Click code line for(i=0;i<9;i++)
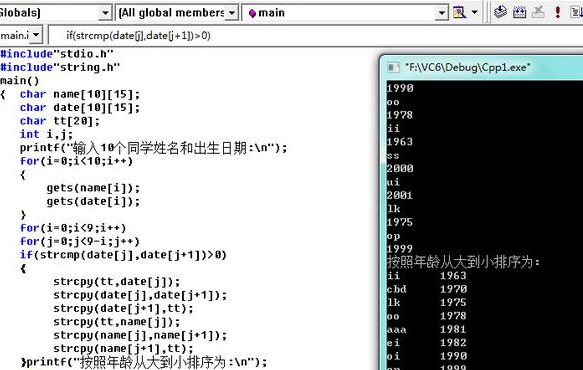The height and width of the screenshot is (370, 583). click(73, 228)
